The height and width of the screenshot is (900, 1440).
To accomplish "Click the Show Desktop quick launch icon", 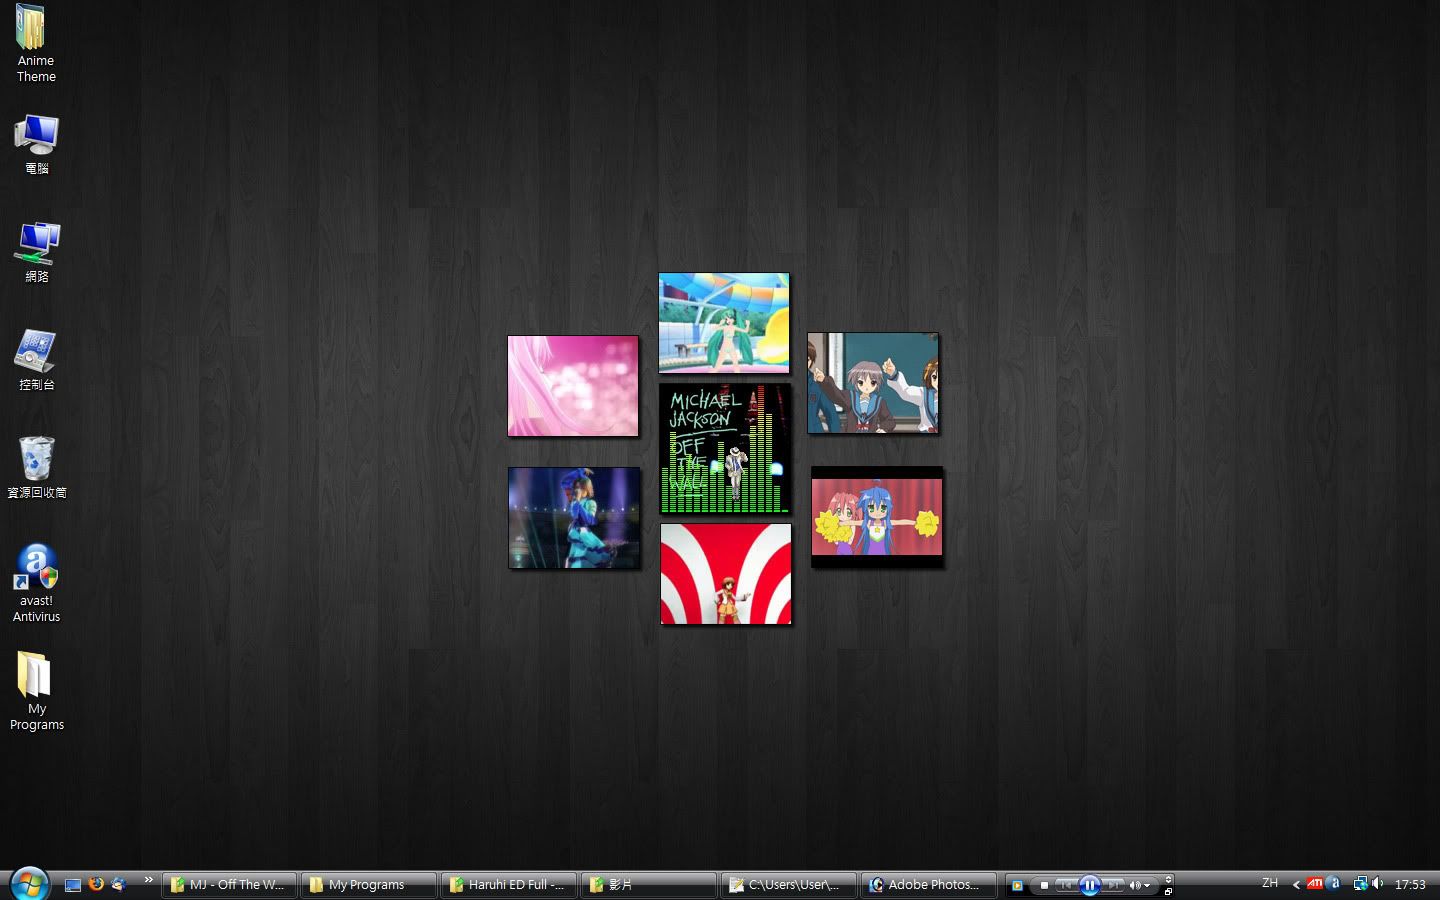I will (x=72, y=884).
